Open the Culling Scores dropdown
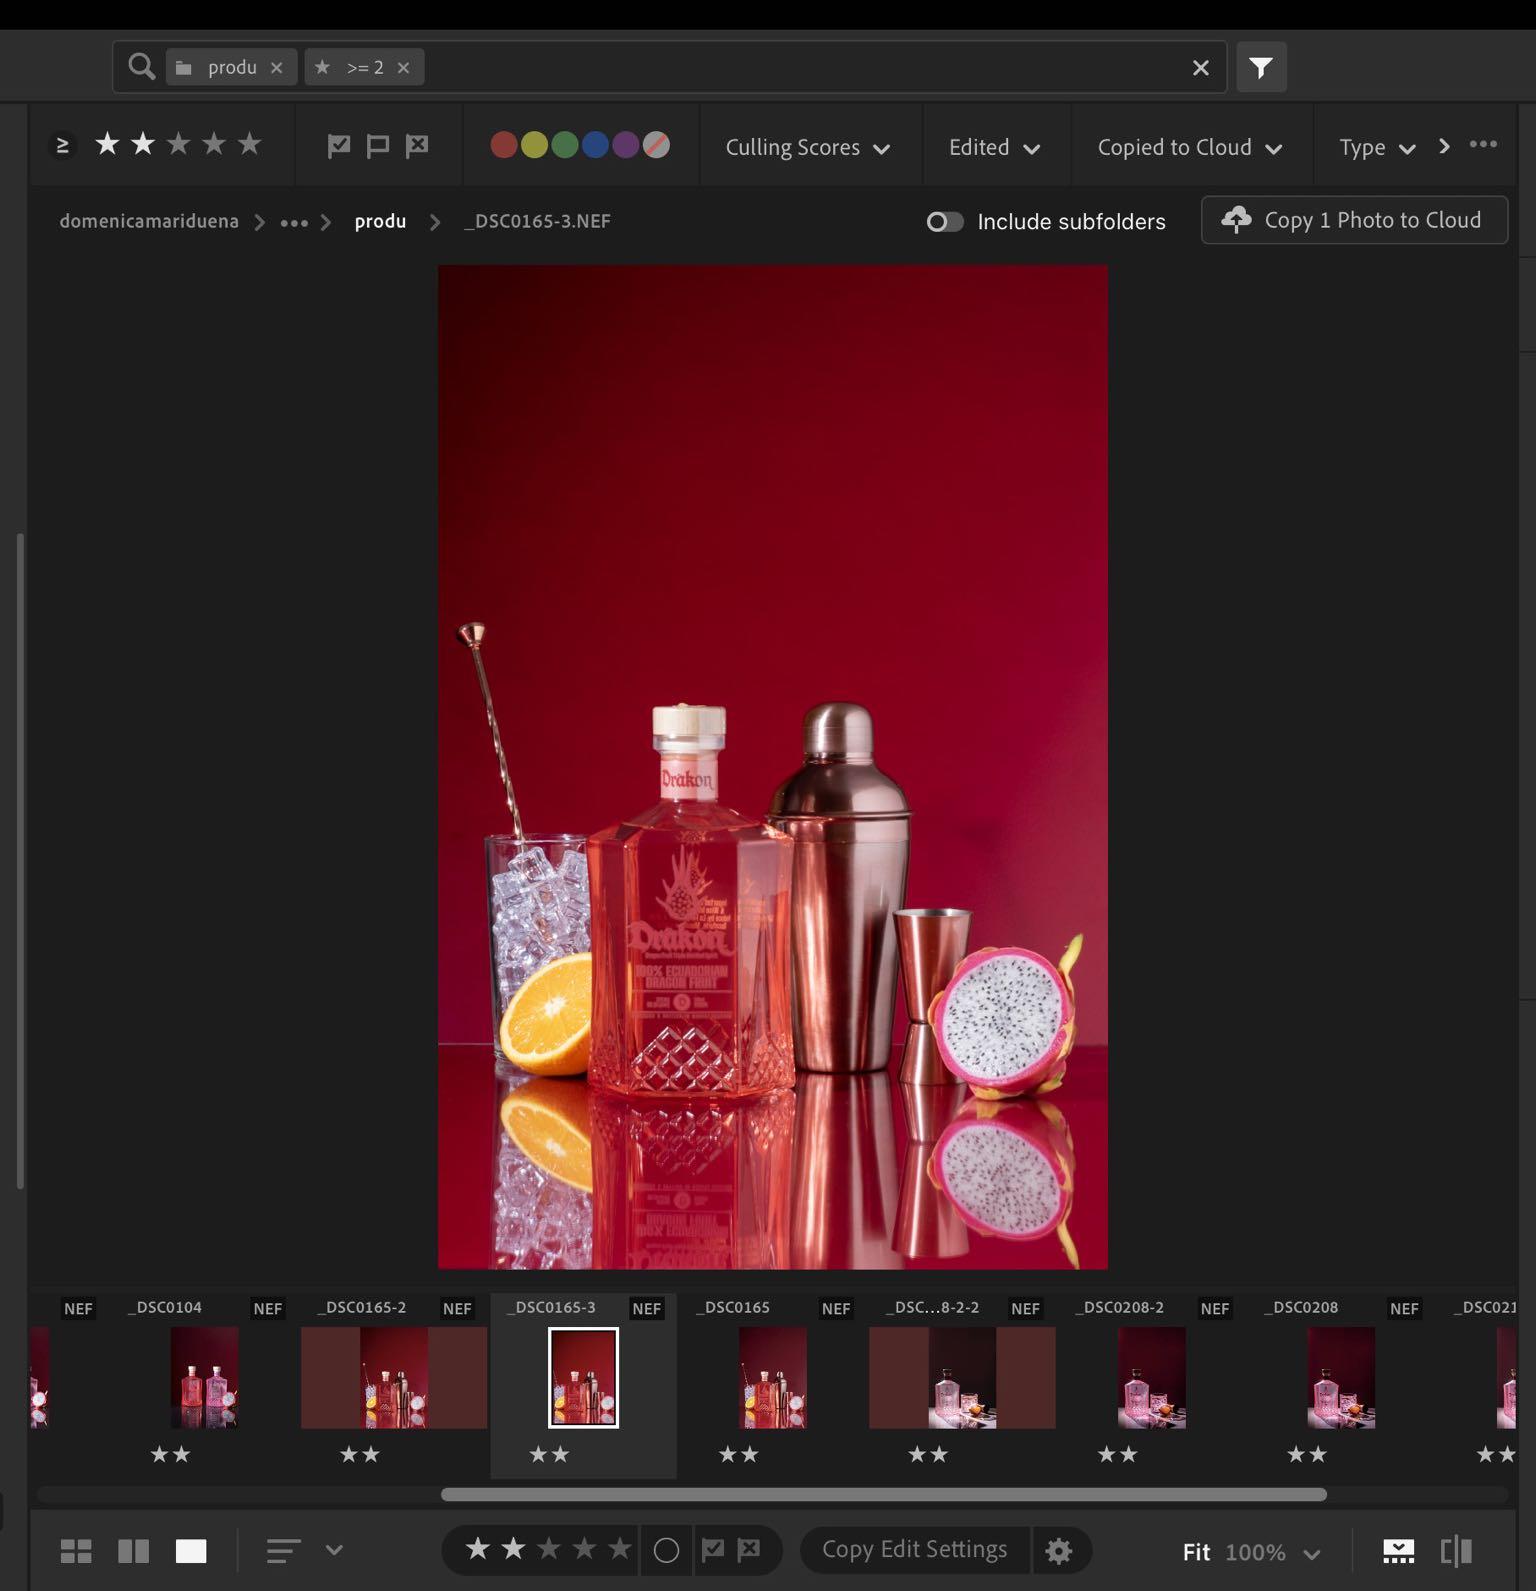1536x1591 pixels. coord(808,147)
